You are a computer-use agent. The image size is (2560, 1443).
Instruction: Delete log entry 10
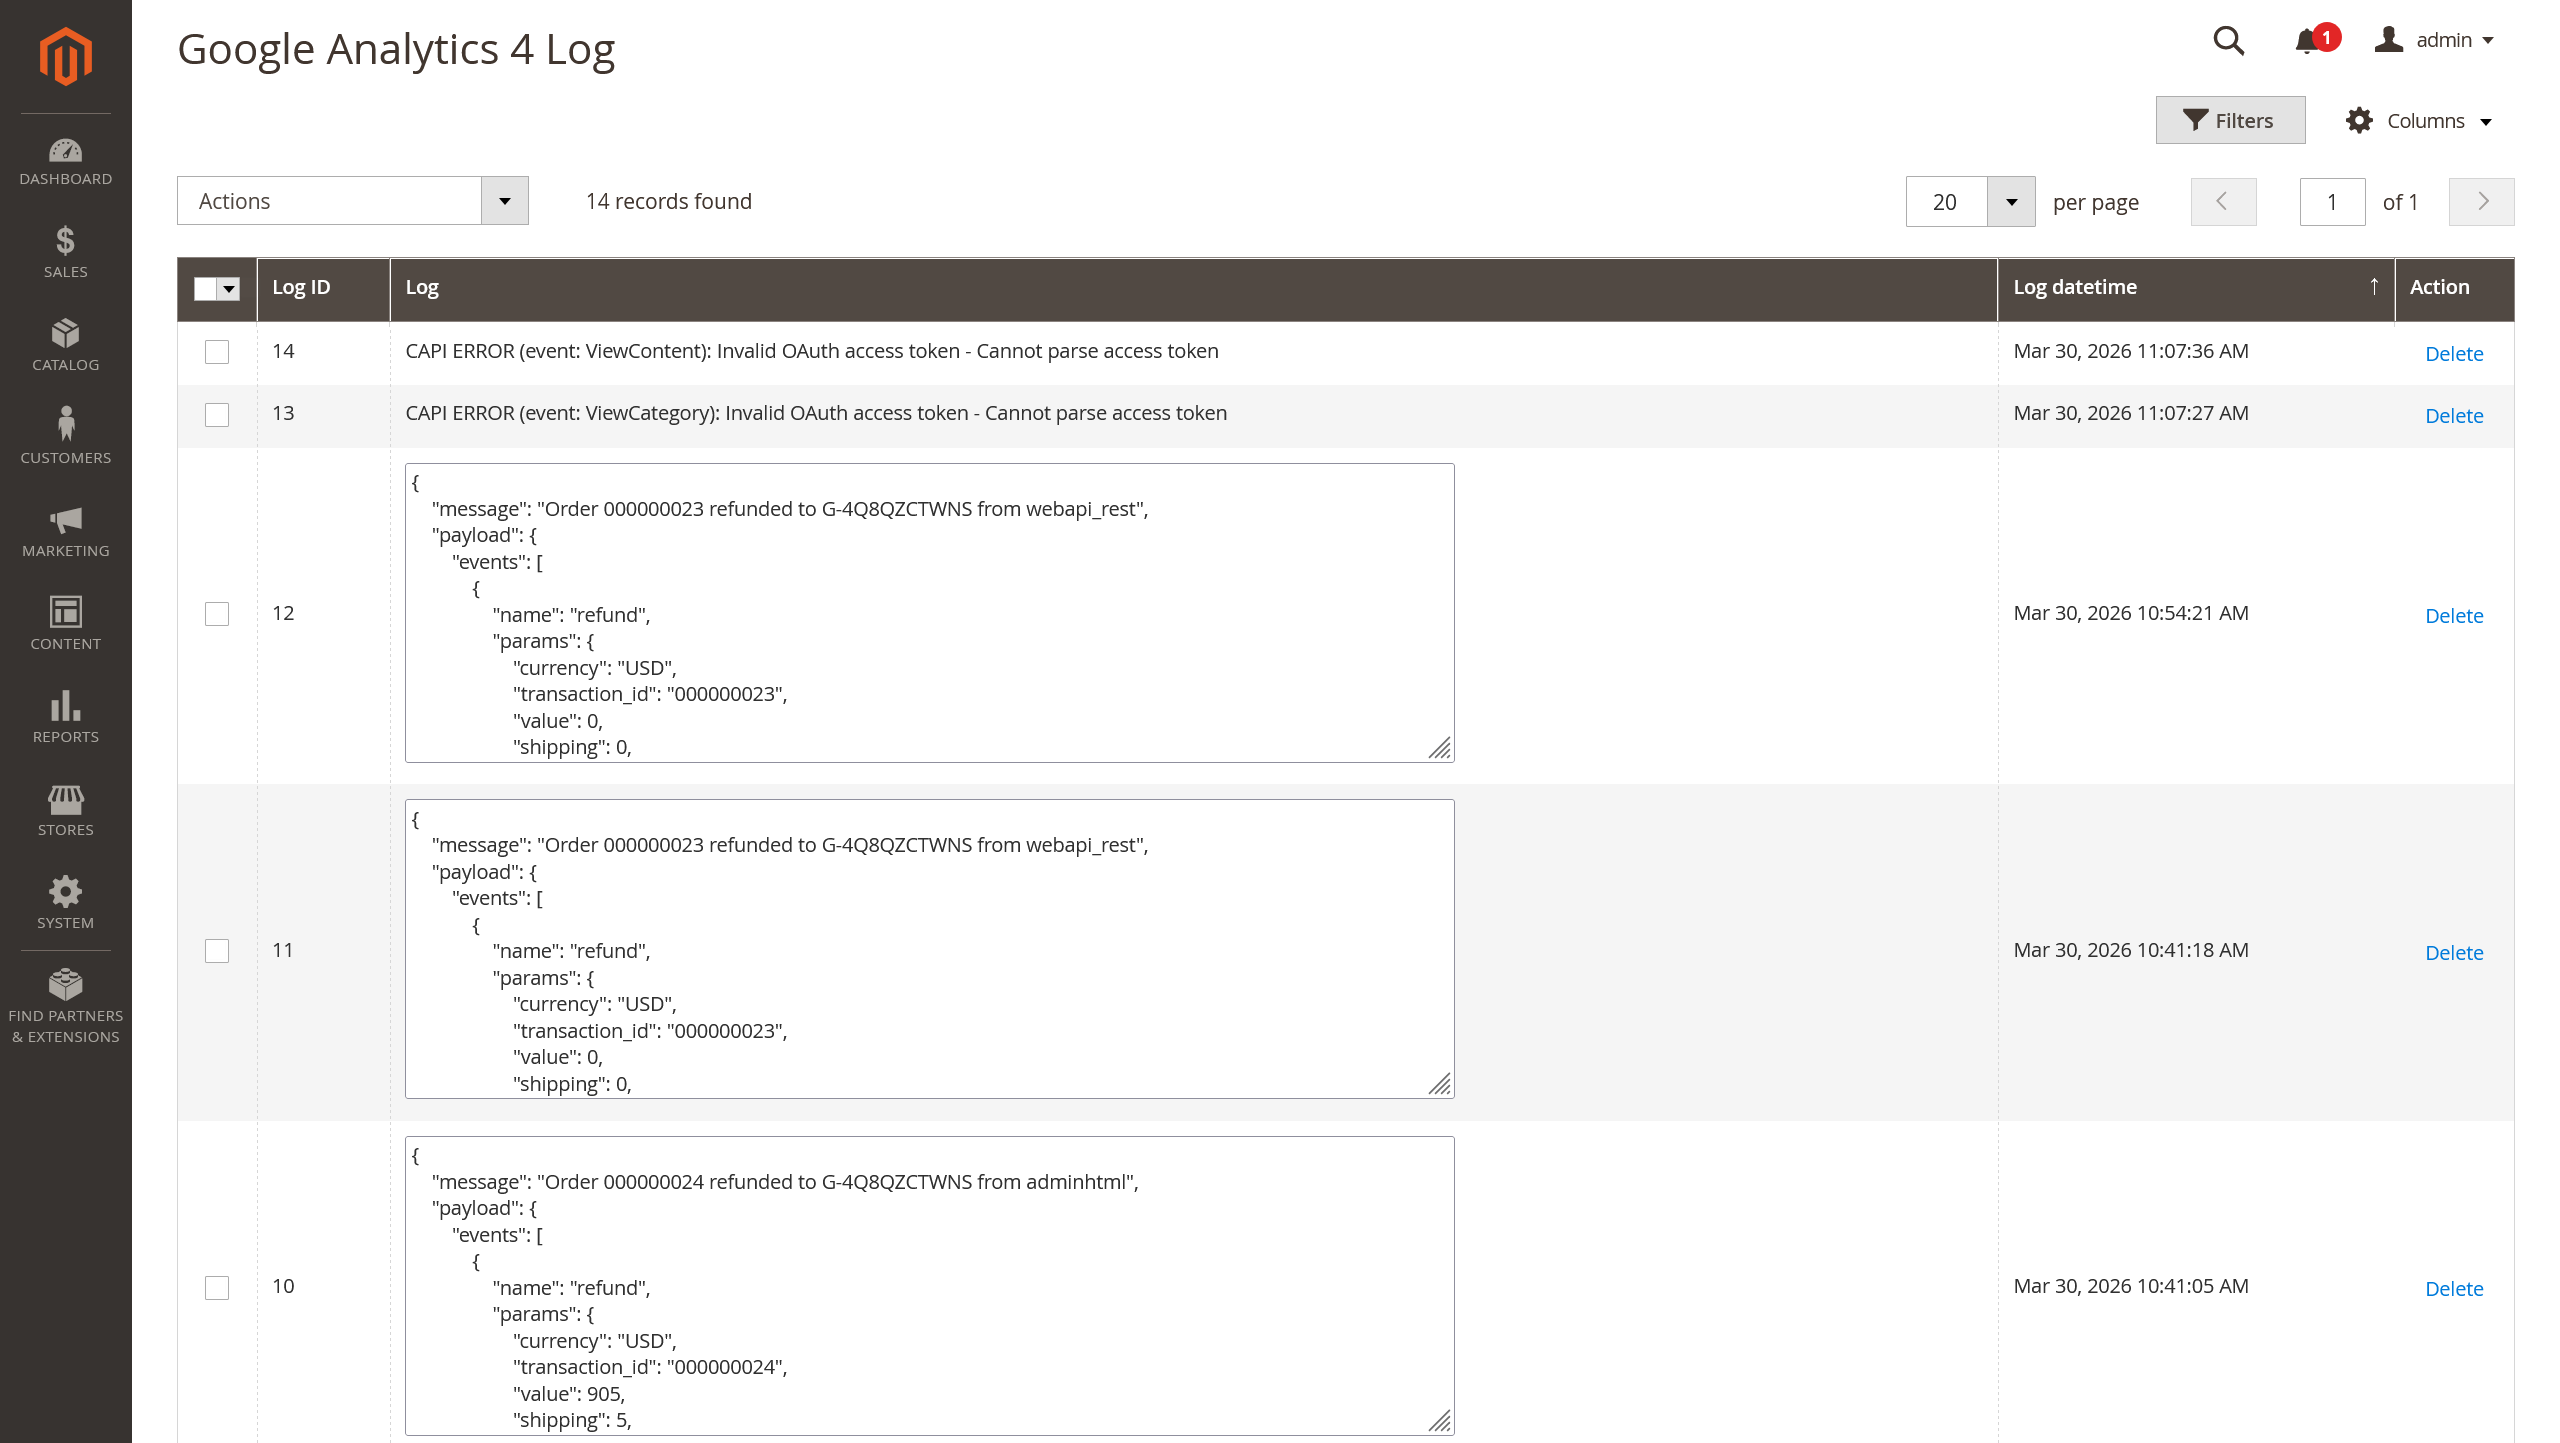[x=2454, y=1289]
